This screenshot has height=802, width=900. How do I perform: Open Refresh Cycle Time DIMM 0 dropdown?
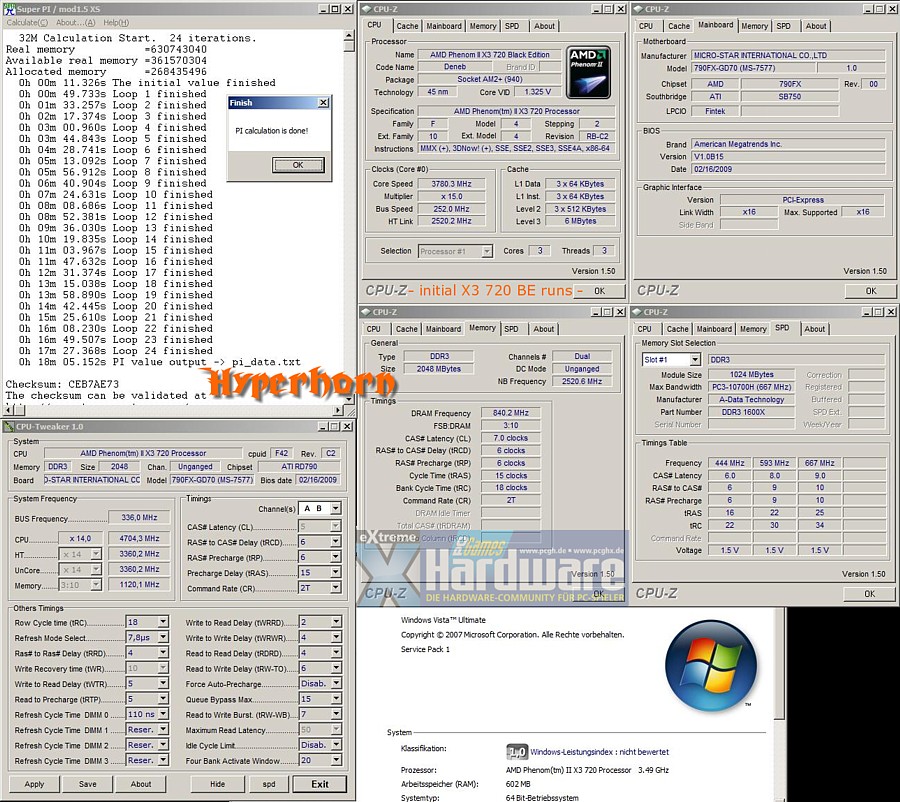(x=163, y=715)
